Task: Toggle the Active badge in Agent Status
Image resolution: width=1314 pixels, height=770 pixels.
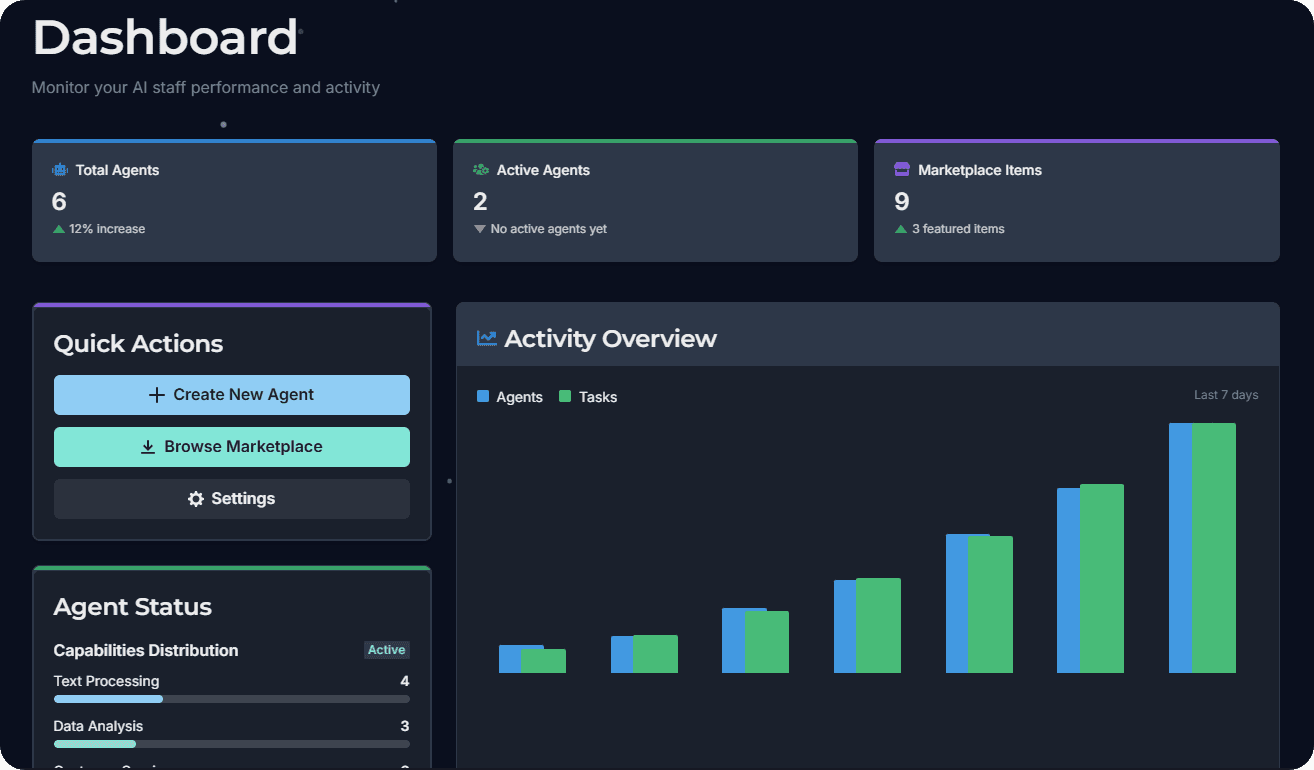Action: [387, 650]
